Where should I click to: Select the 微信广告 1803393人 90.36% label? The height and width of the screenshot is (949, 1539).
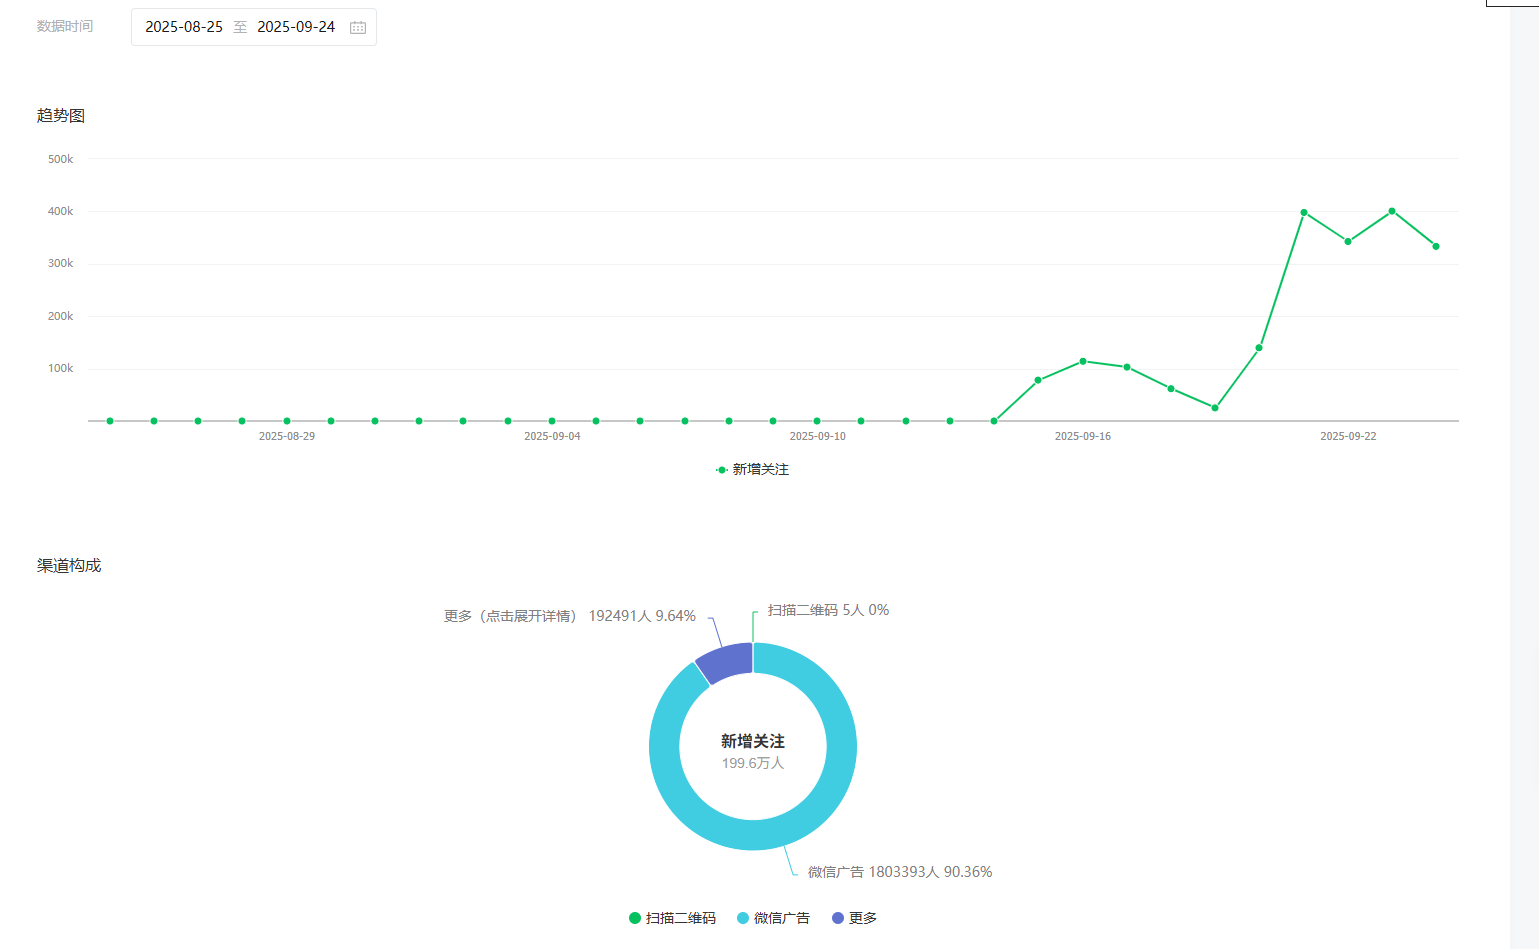900,872
